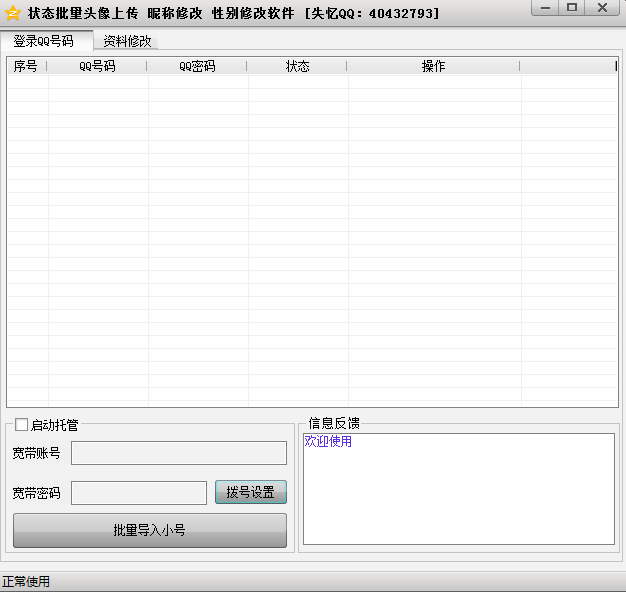Minimize the window
Image resolution: width=626 pixels, height=593 pixels.
543,8
